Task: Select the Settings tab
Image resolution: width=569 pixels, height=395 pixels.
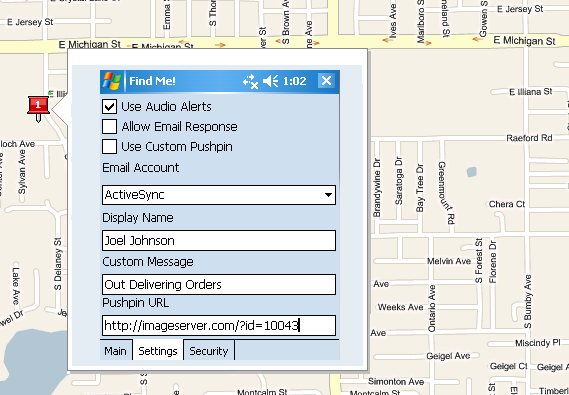Action: pyautogui.click(x=158, y=350)
